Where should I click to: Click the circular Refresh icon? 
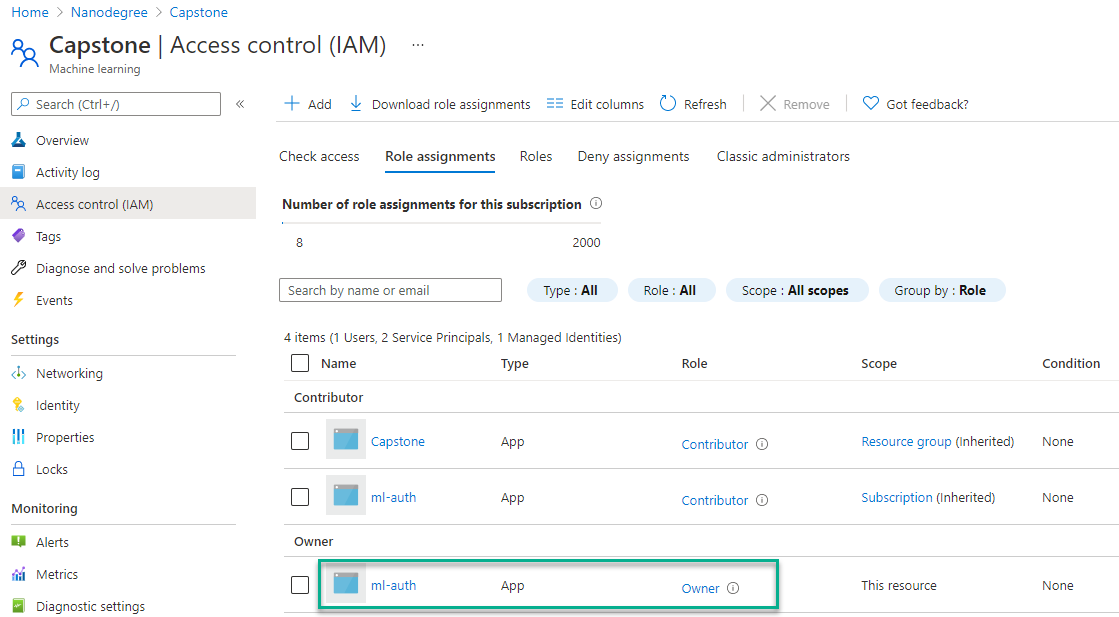click(x=668, y=103)
